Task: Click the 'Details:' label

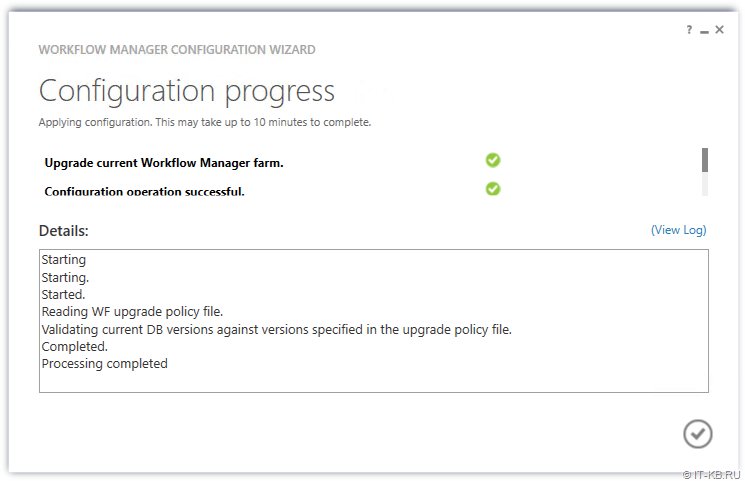Action: 64,231
